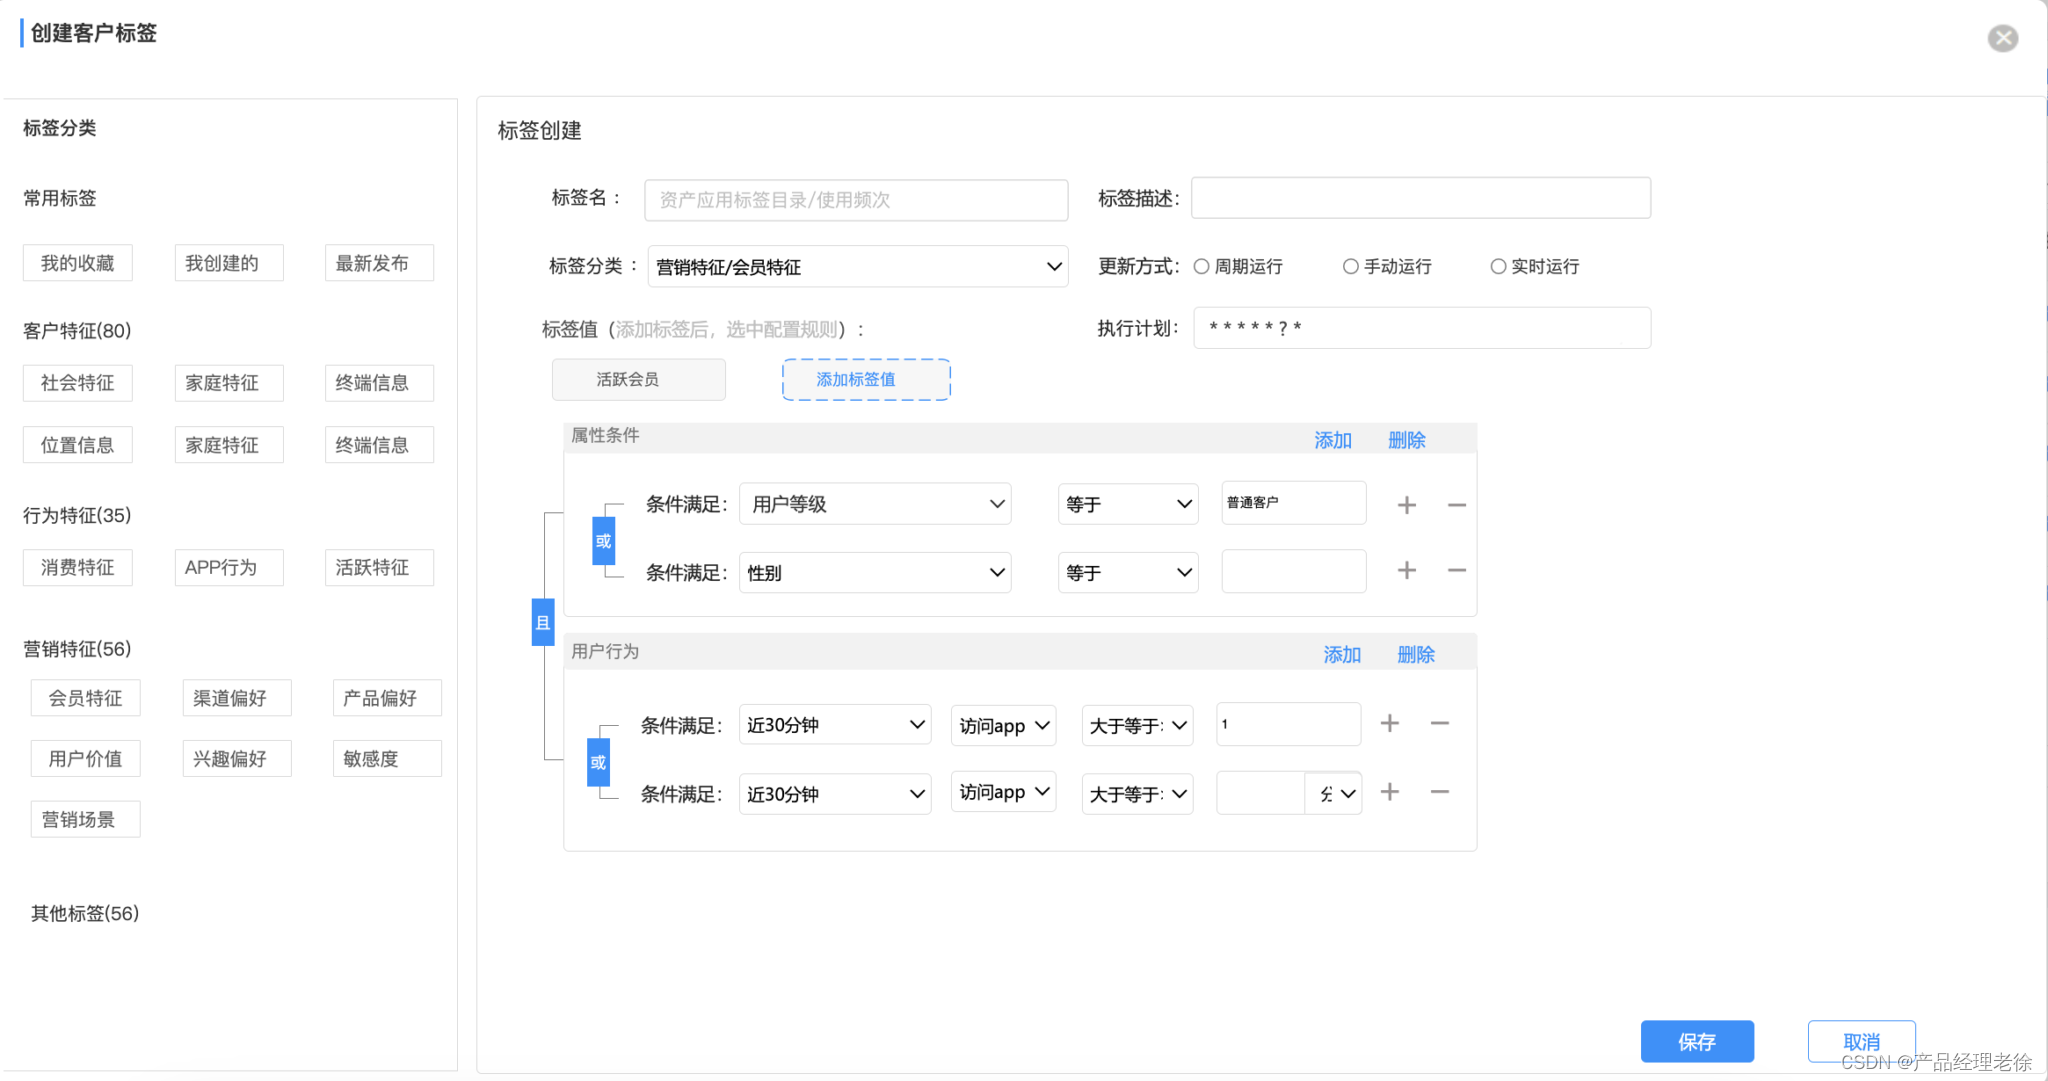Click plus icon on 性别 condition row
This screenshot has width=2048, height=1081.
tap(1406, 570)
